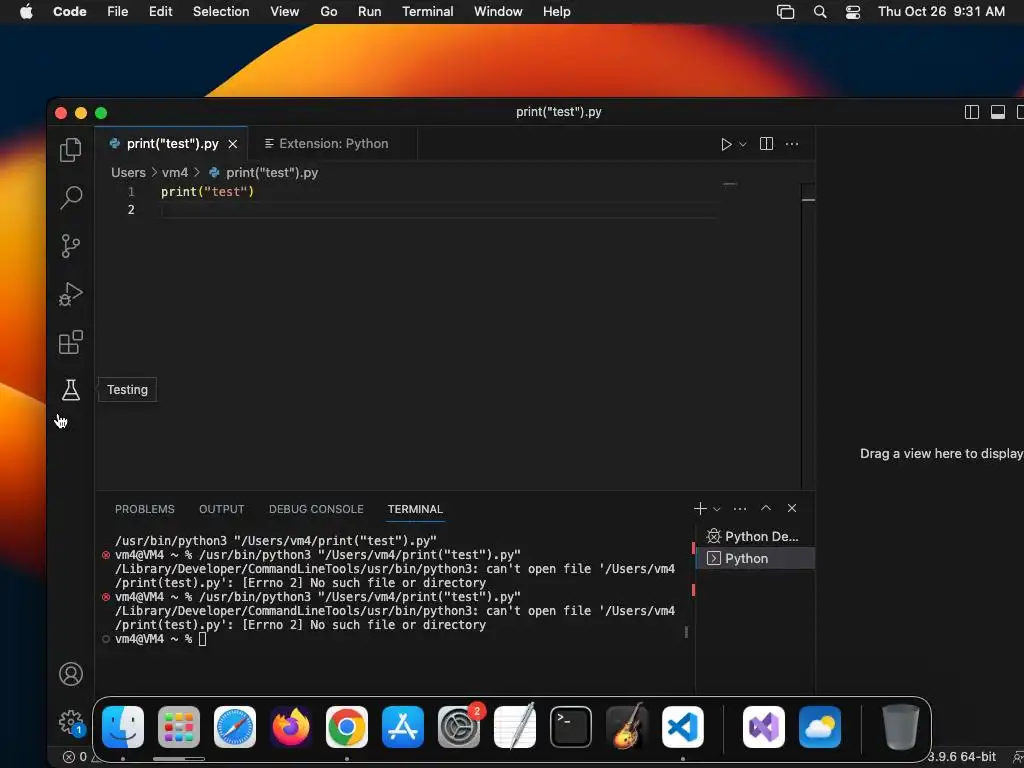Switch to the TERMINAL panel tab
This screenshot has height=768, width=1024.
pyautogui.click(x=415, y=509)
